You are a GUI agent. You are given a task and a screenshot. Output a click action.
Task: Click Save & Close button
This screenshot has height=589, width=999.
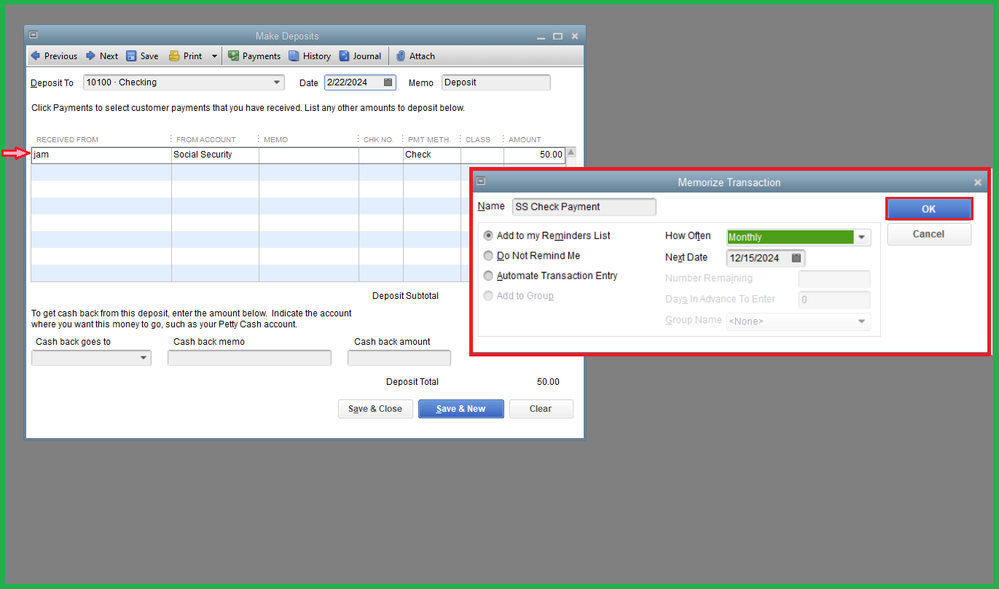click(x=375, y=409)
